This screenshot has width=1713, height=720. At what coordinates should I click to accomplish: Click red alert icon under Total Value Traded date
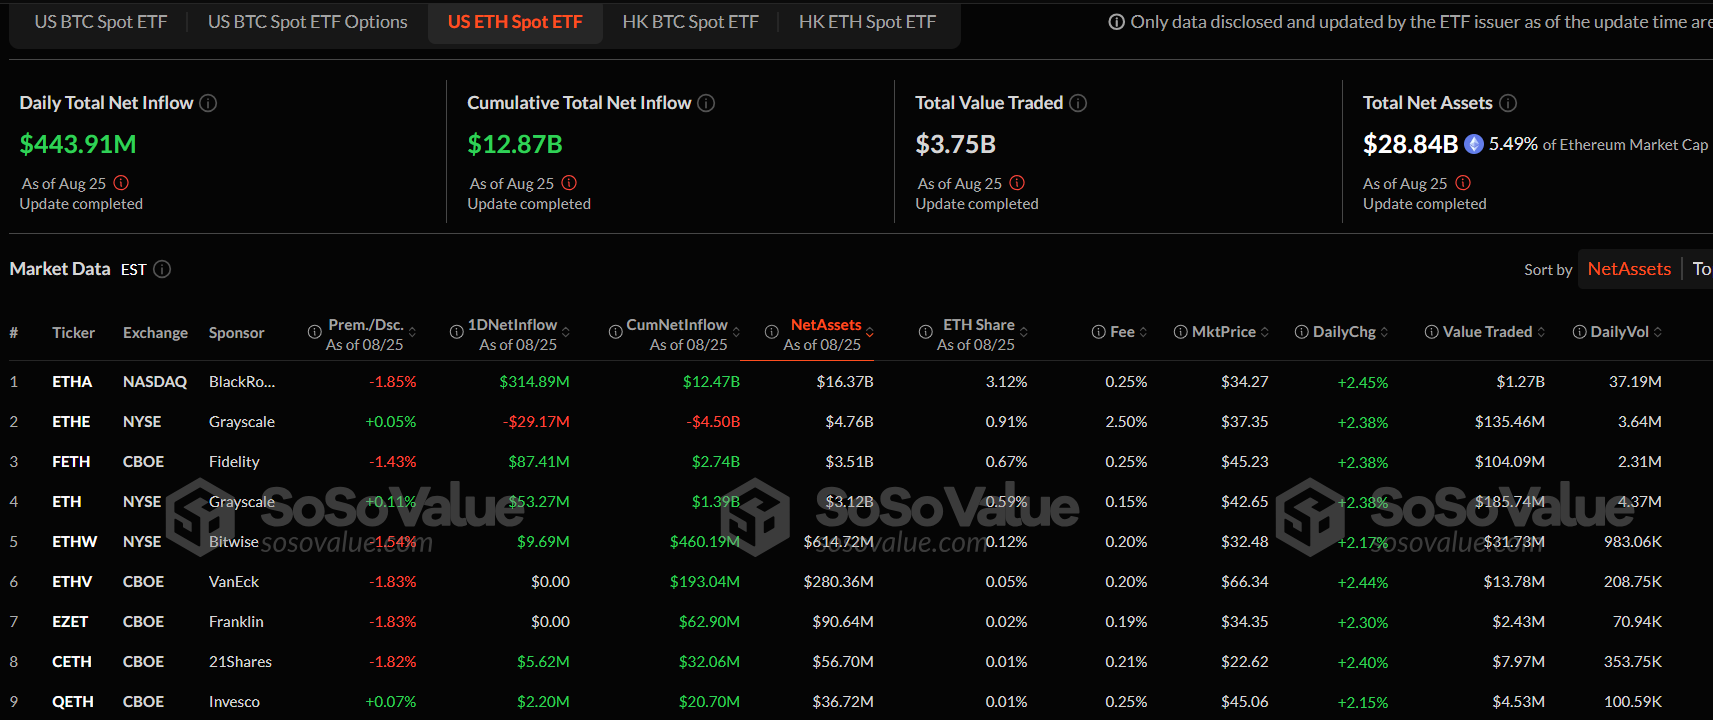tap(1017, 183)
